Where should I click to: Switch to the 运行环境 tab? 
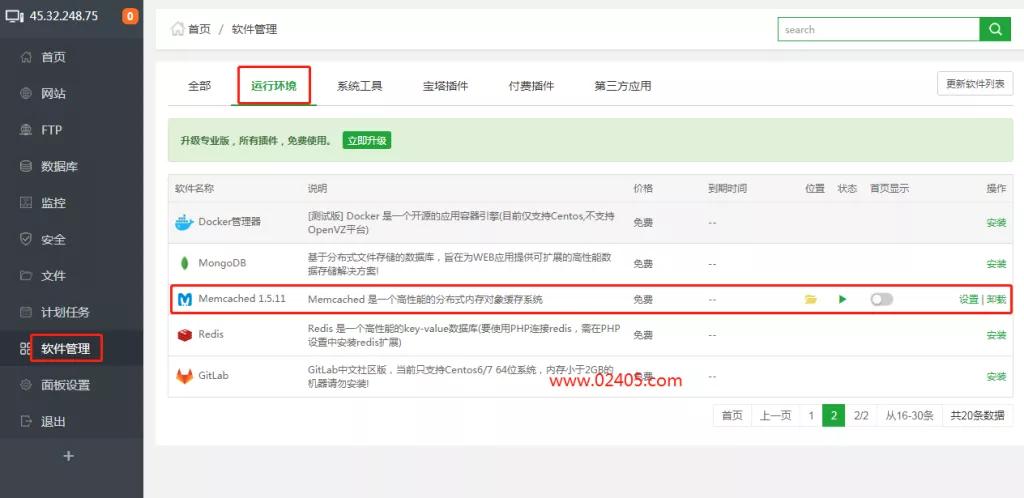click(x=274, y=86)
